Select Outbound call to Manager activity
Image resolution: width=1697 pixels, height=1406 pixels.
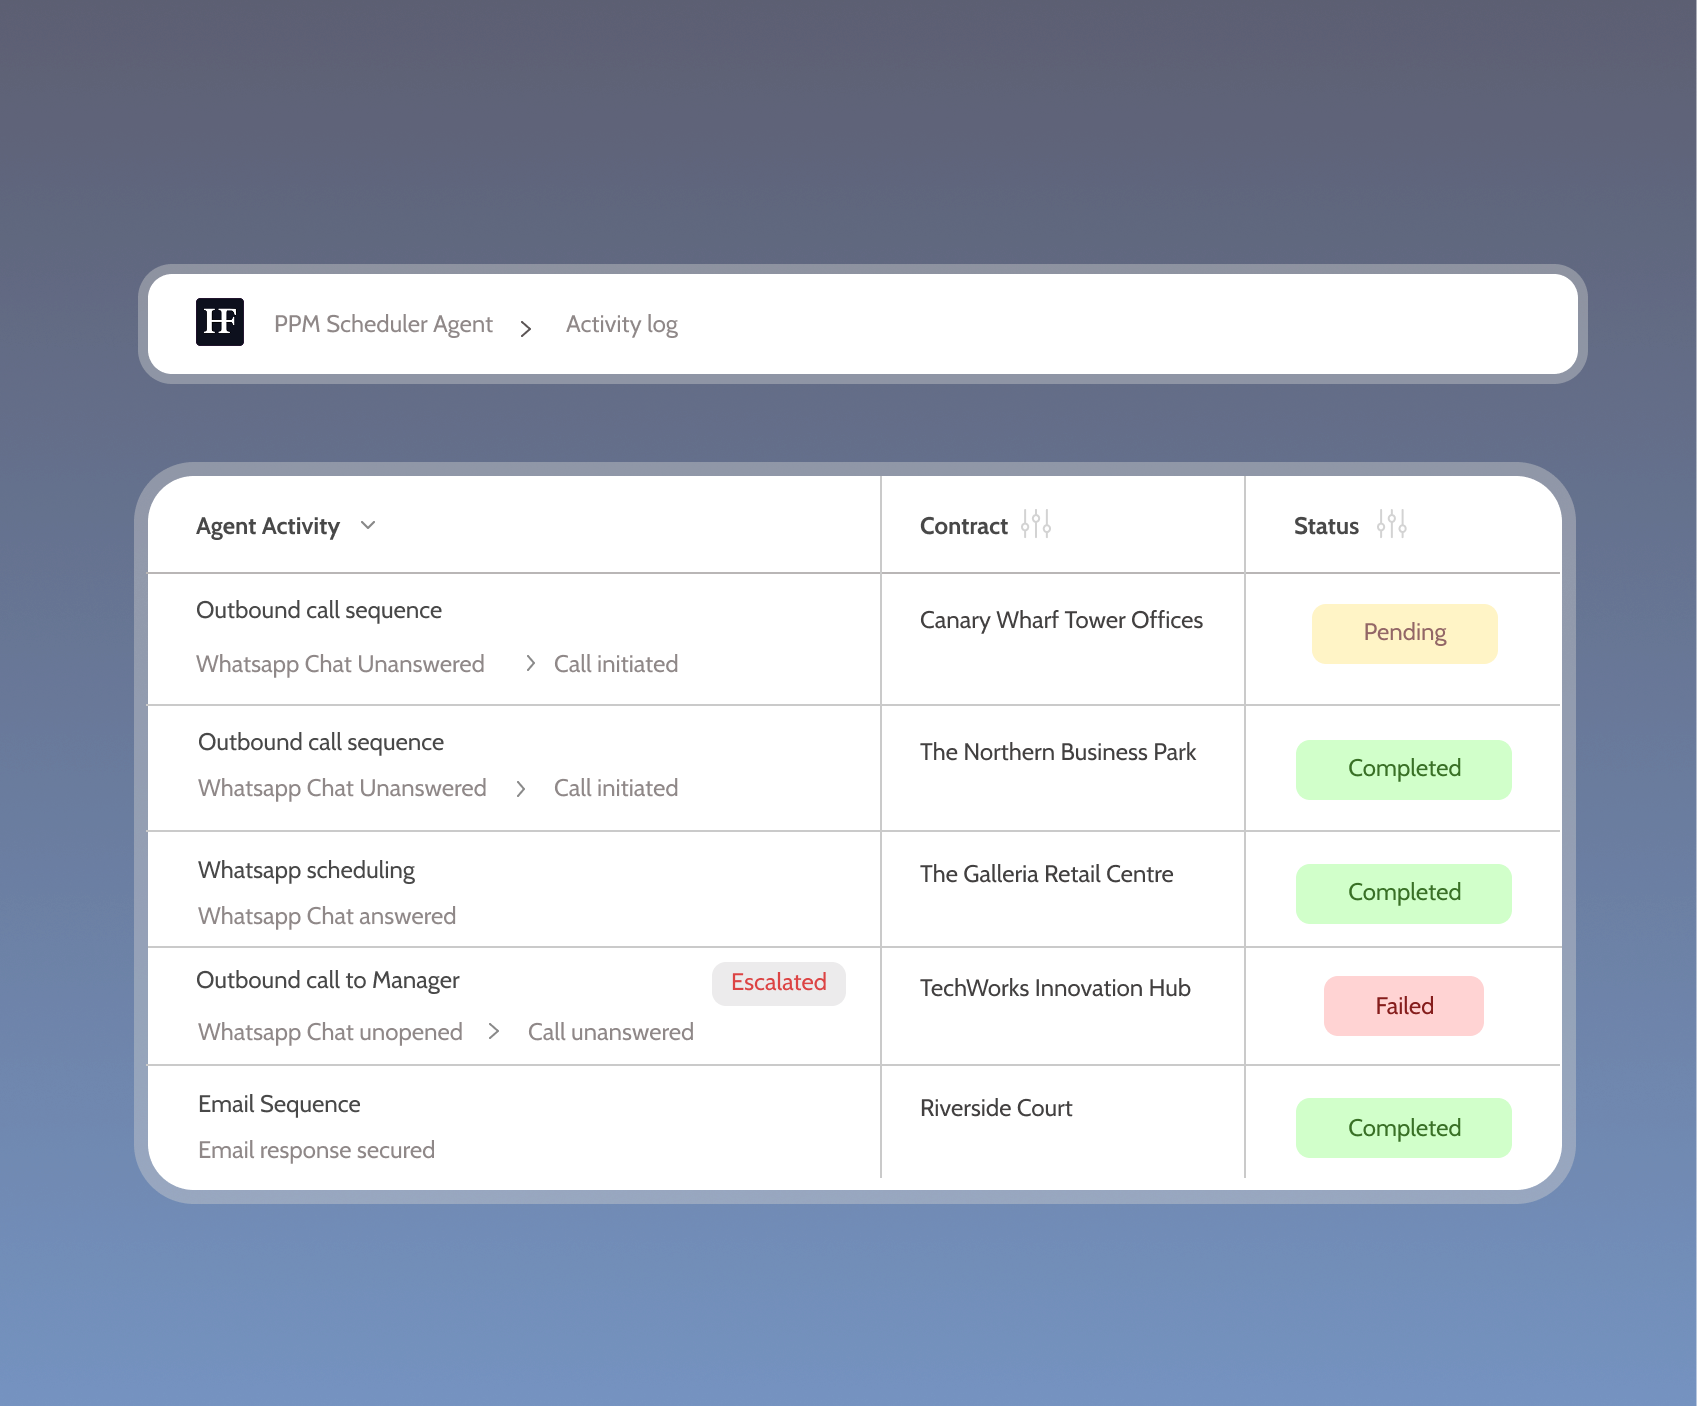(x=328, y=980)
